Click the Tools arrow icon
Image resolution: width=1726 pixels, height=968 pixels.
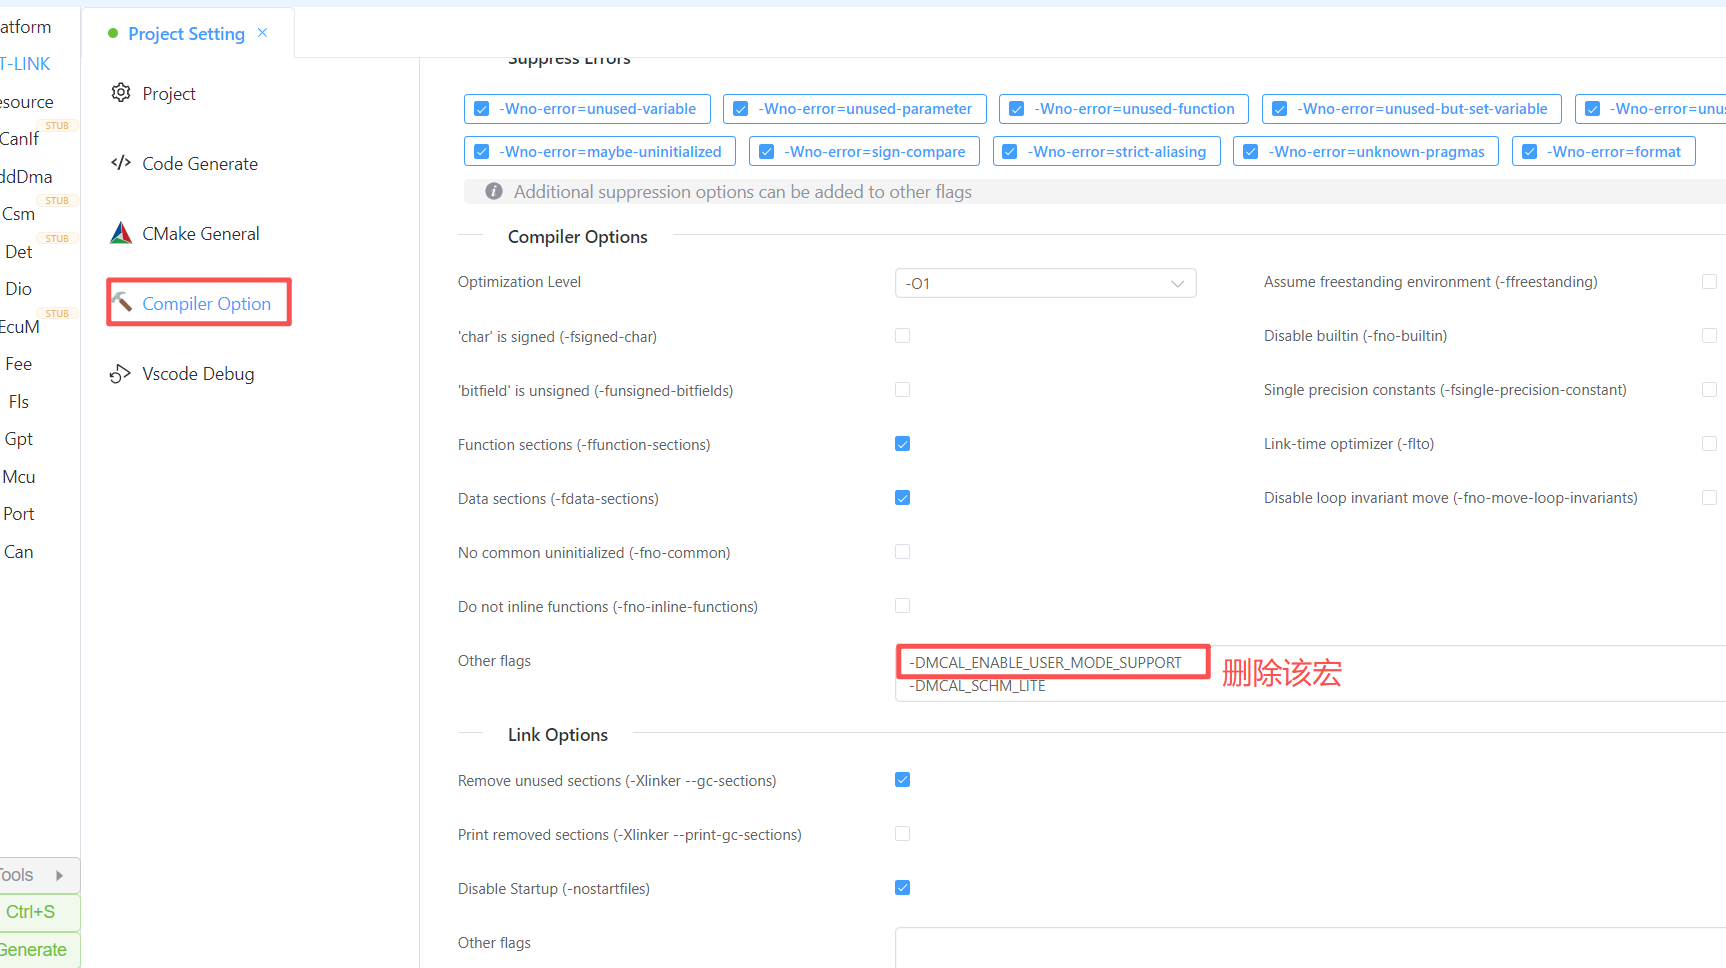click(x=59, y=875)
